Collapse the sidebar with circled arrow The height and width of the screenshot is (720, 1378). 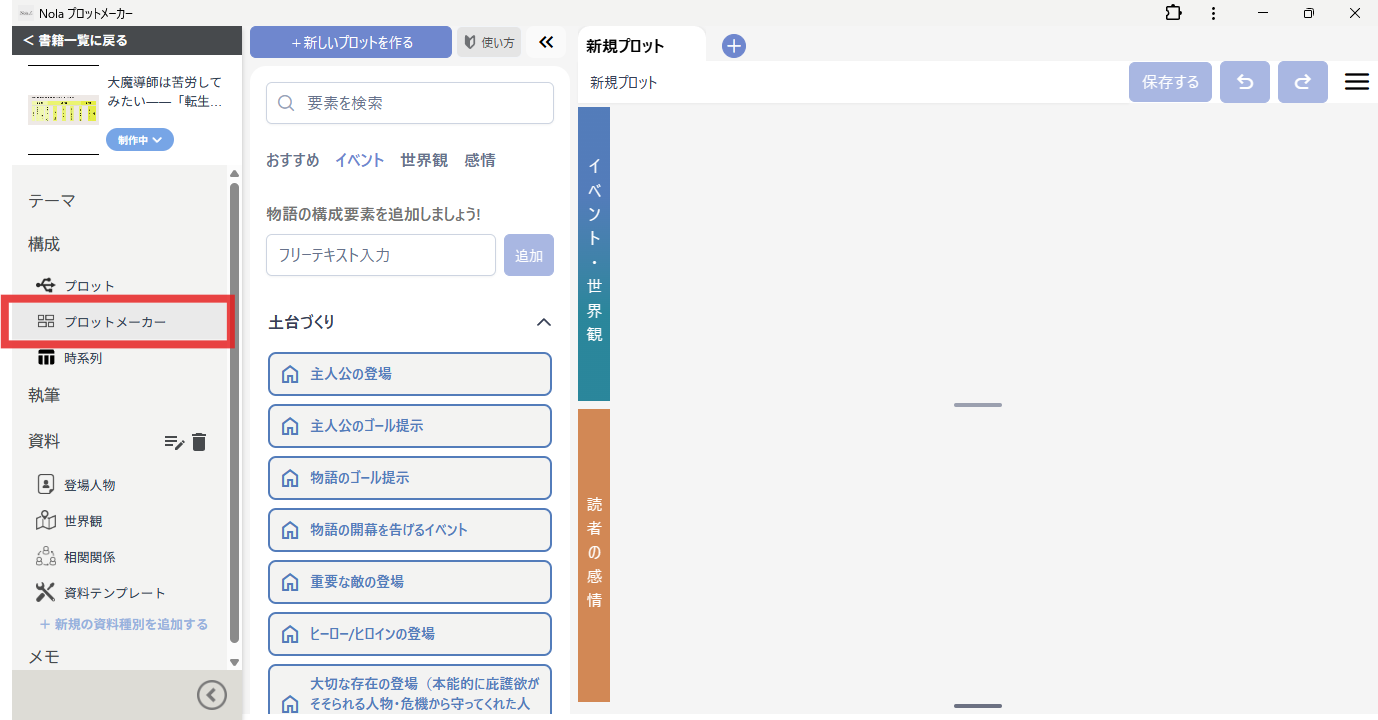point(212,695)
